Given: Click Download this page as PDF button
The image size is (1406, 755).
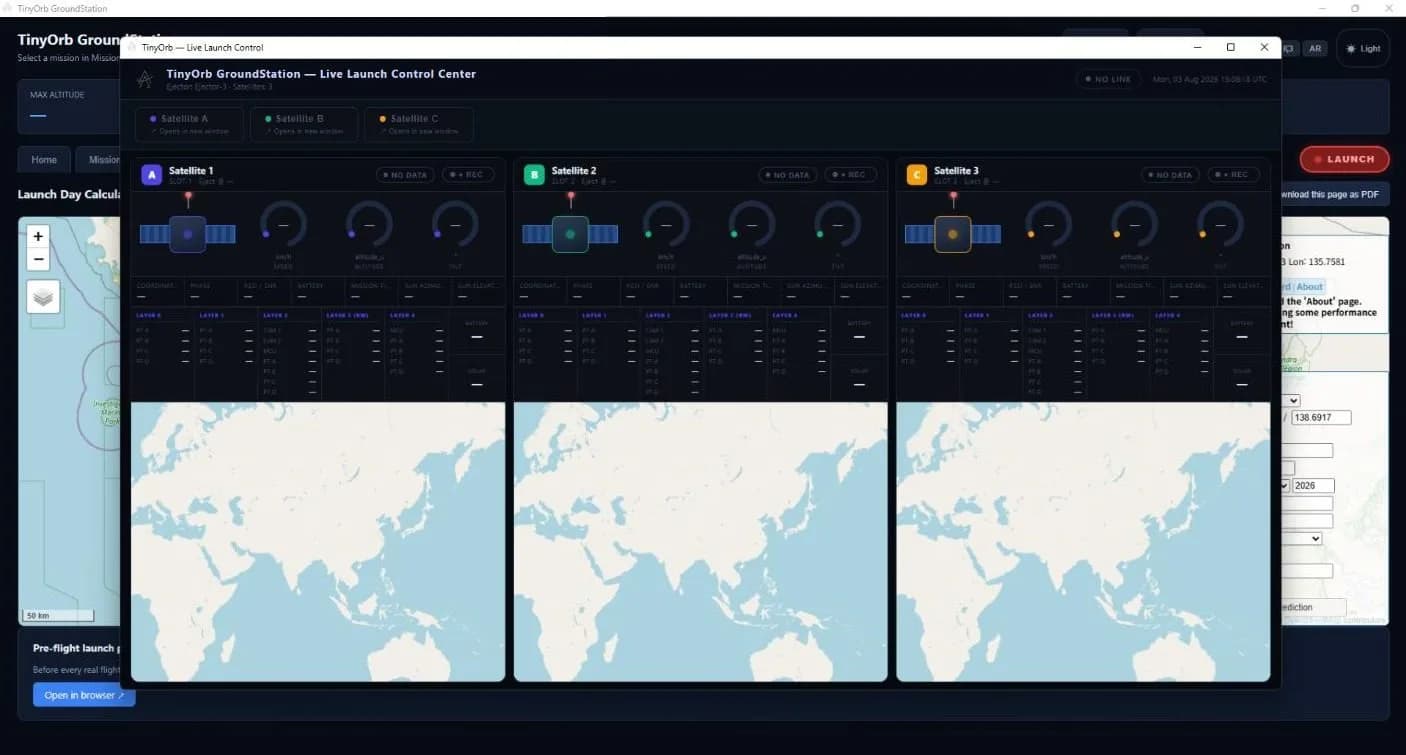Looking at the screenshot, I should (1334, 194).
